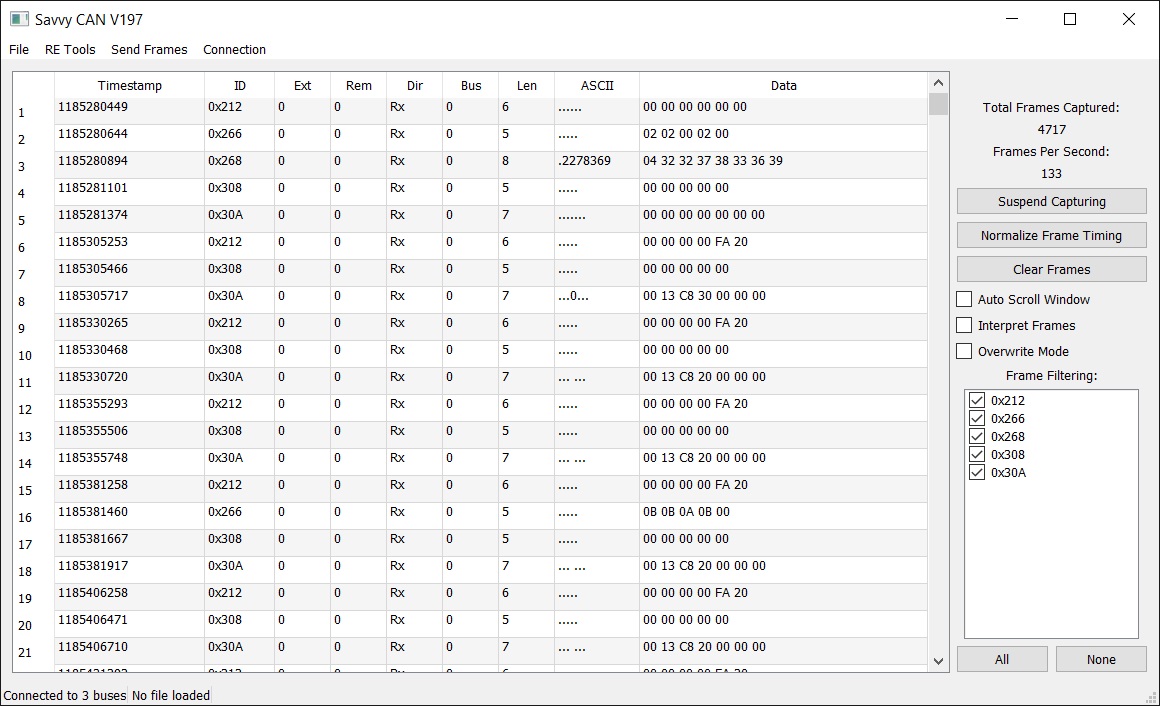The width and height of the screenshot is (1160, 706).
Task: Open the RE Tools menu
Action: pyautogui.click(x=70, y=49)
